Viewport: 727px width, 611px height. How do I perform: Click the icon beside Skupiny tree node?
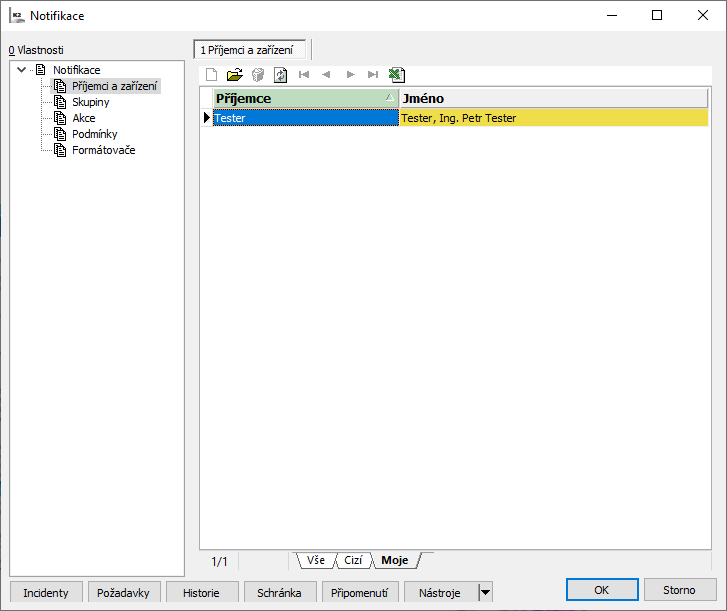point(60,102)
